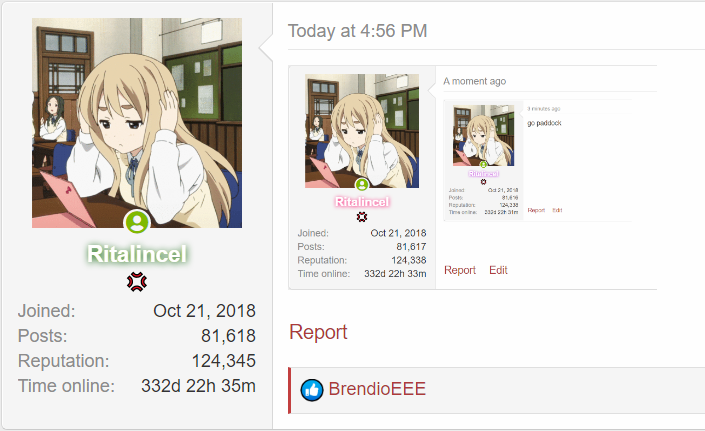This screenshot has width=705, height=431.
Task: Open the medium nested Ritalincel avatar image
Action: [362, 131]
